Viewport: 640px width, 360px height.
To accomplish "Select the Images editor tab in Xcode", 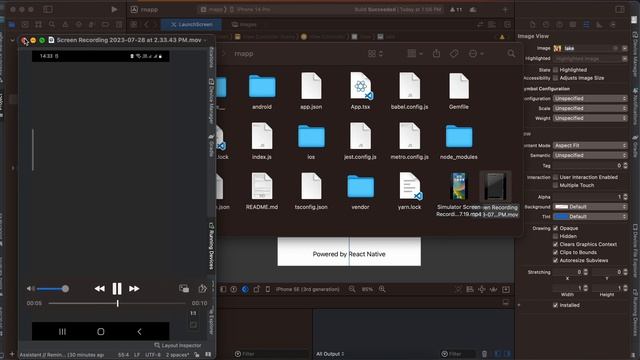I will (244, 24).
